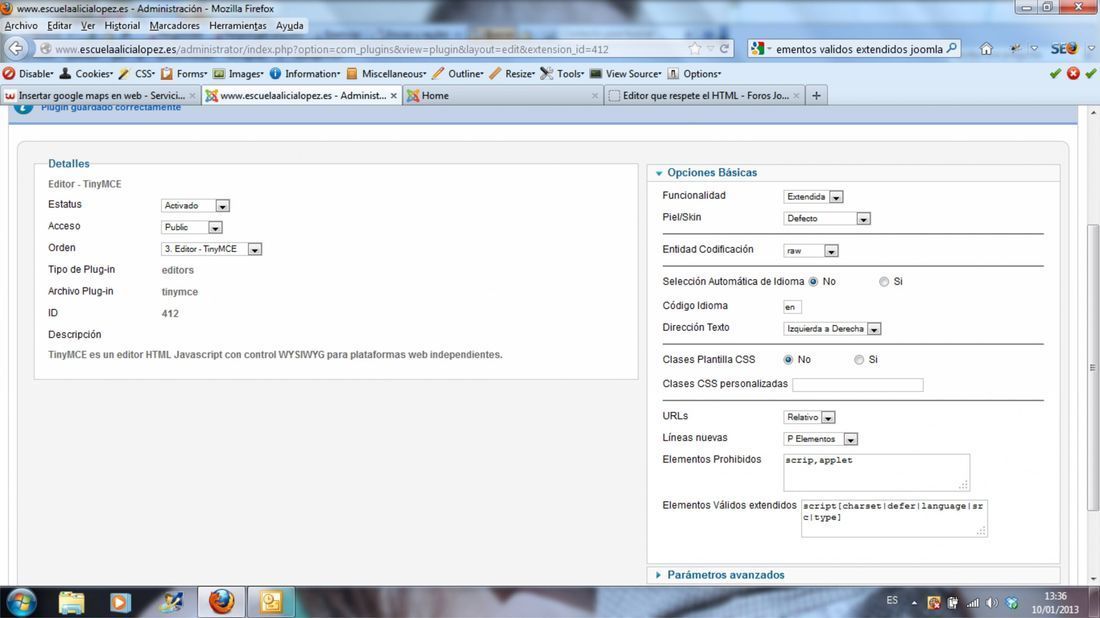
Task: Select No for Clases Plantilla CSS
Action: pyautogui.click(x=788, y=359)
